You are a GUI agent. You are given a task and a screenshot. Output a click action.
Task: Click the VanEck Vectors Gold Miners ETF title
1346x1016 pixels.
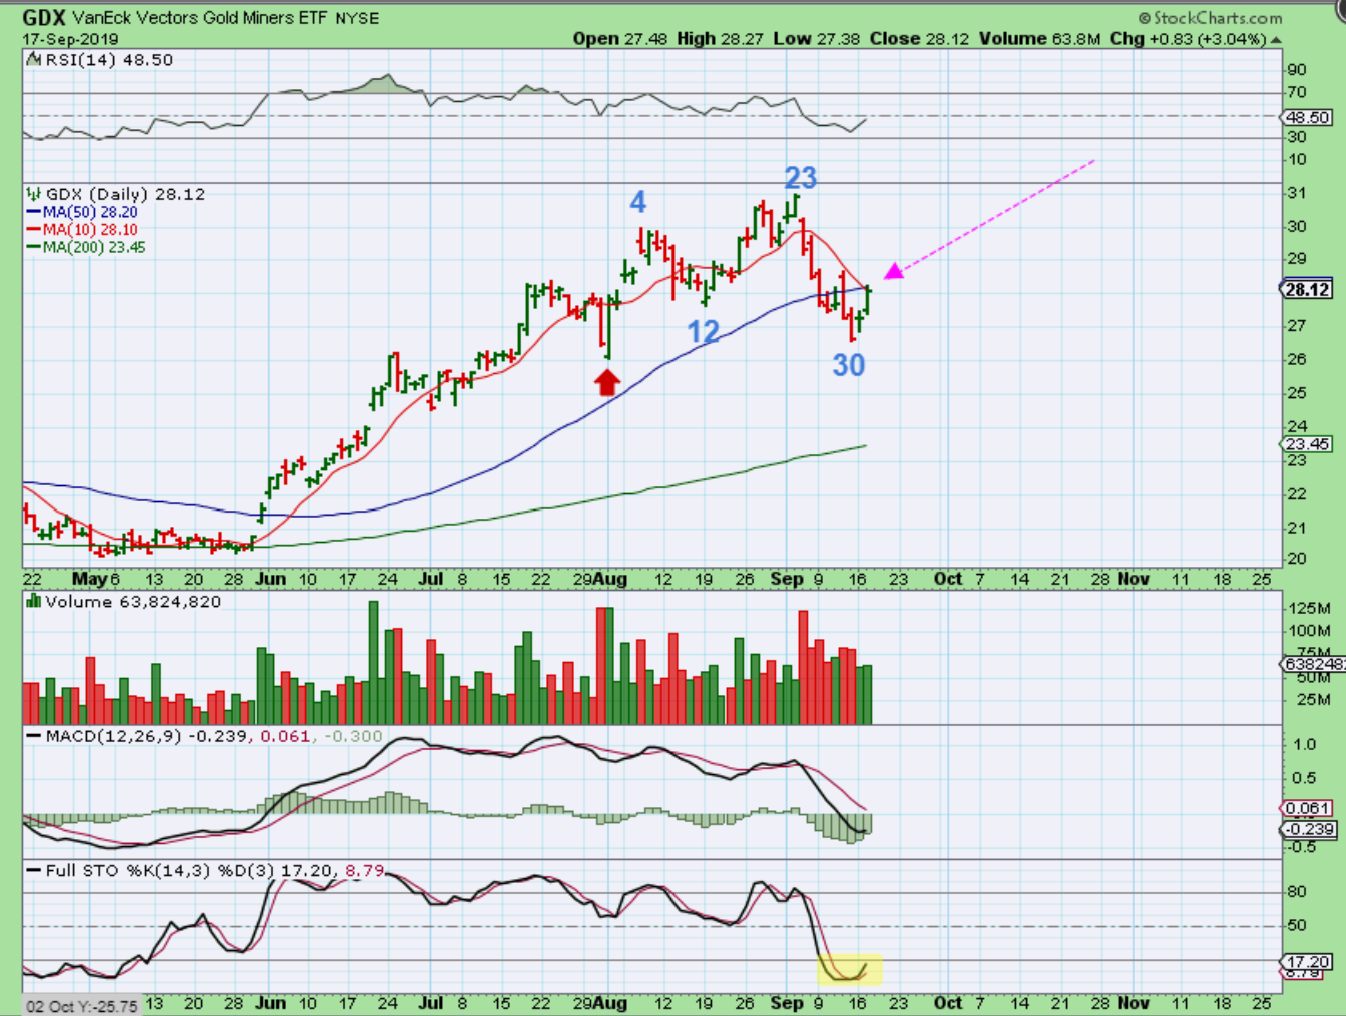[x=200, y=18]
